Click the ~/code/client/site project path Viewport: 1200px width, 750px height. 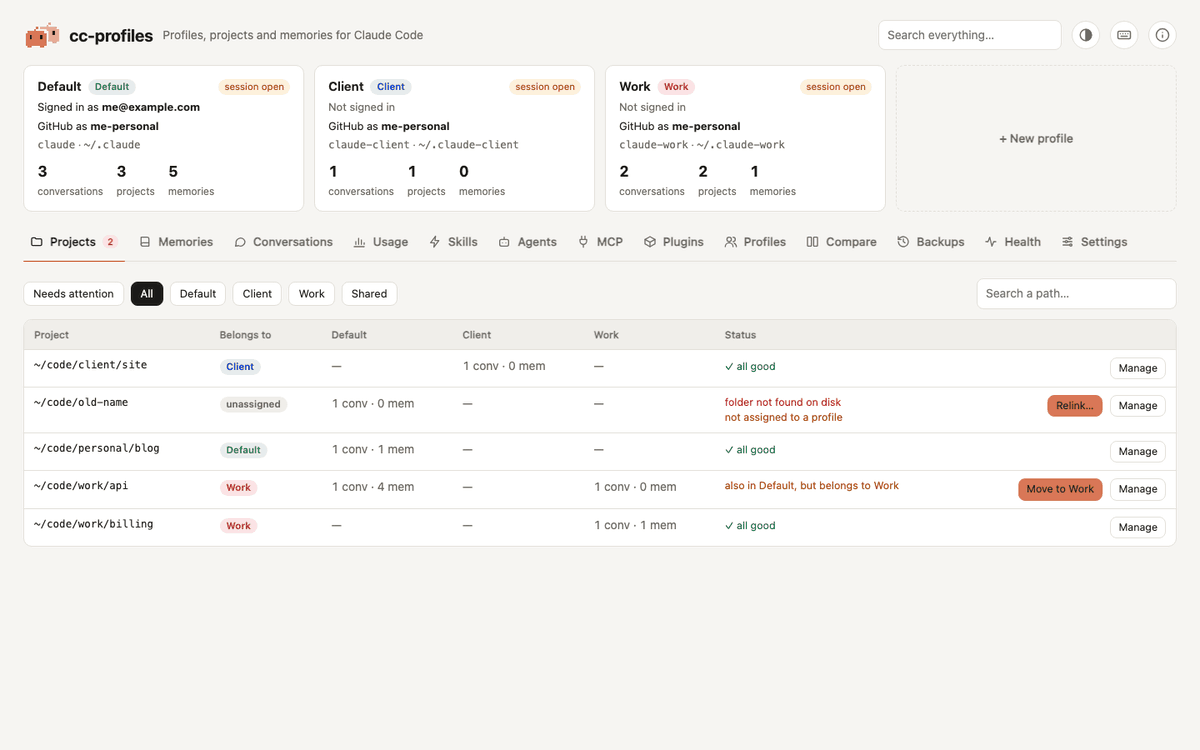[90, 365]
